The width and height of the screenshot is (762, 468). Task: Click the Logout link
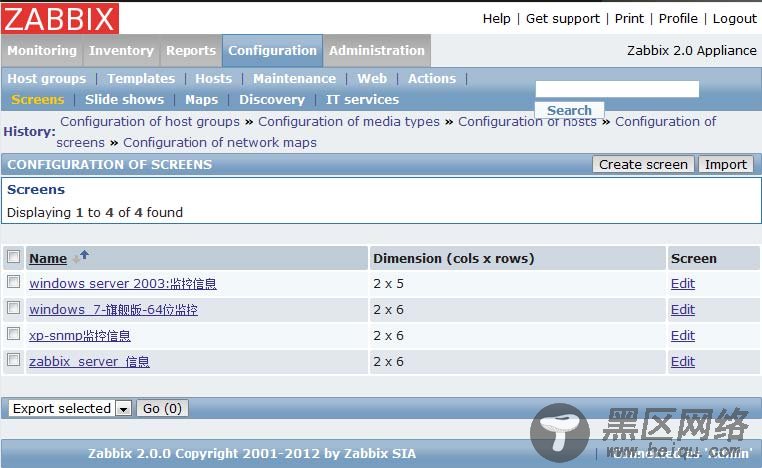coord(734,18)
